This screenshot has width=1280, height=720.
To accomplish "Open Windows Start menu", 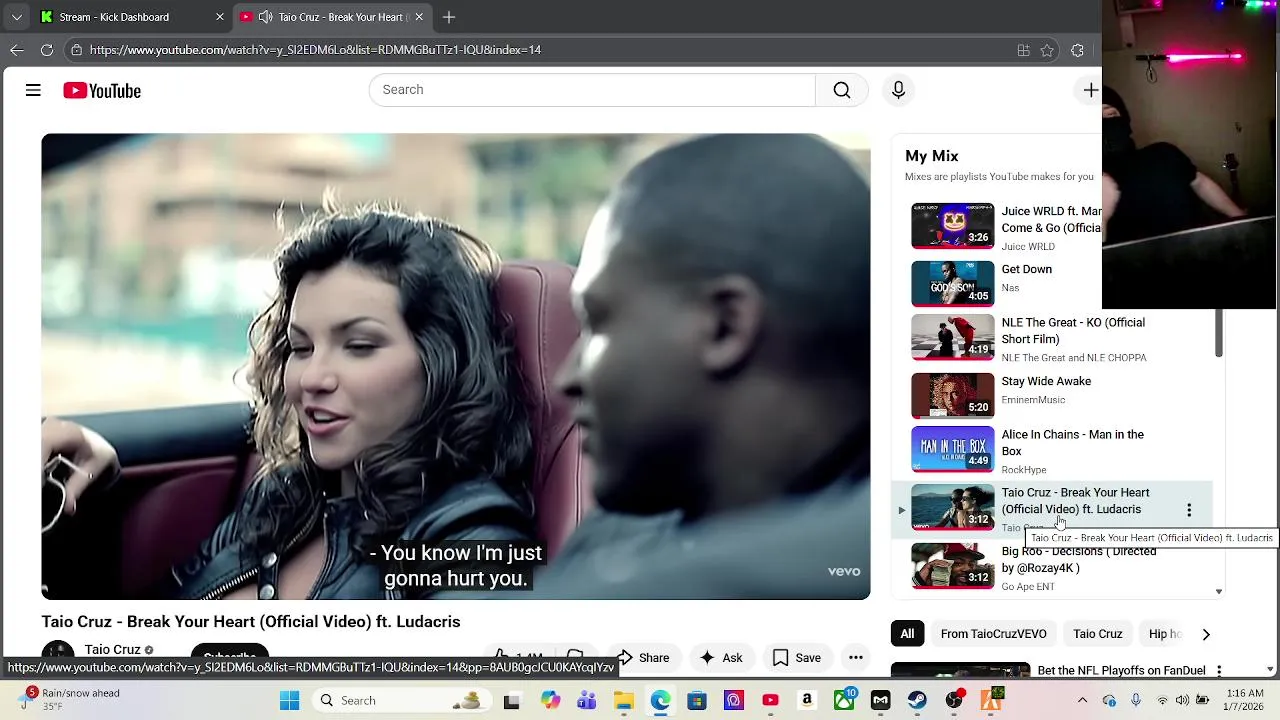I will (x=289, y=701).
